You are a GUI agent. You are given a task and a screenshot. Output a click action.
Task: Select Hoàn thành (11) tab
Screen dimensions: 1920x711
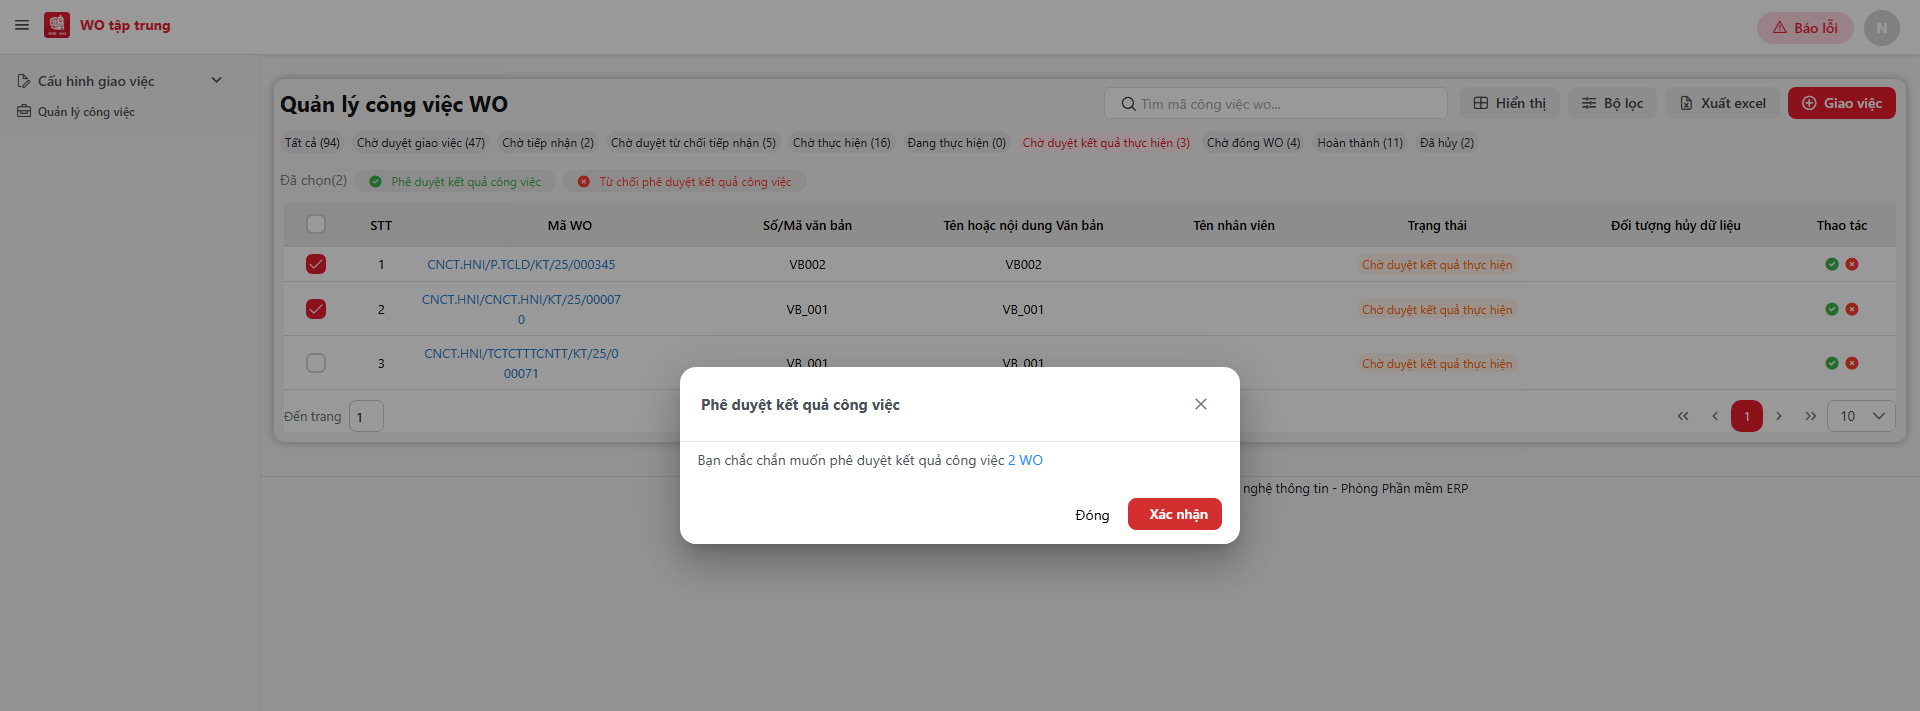1360,143
